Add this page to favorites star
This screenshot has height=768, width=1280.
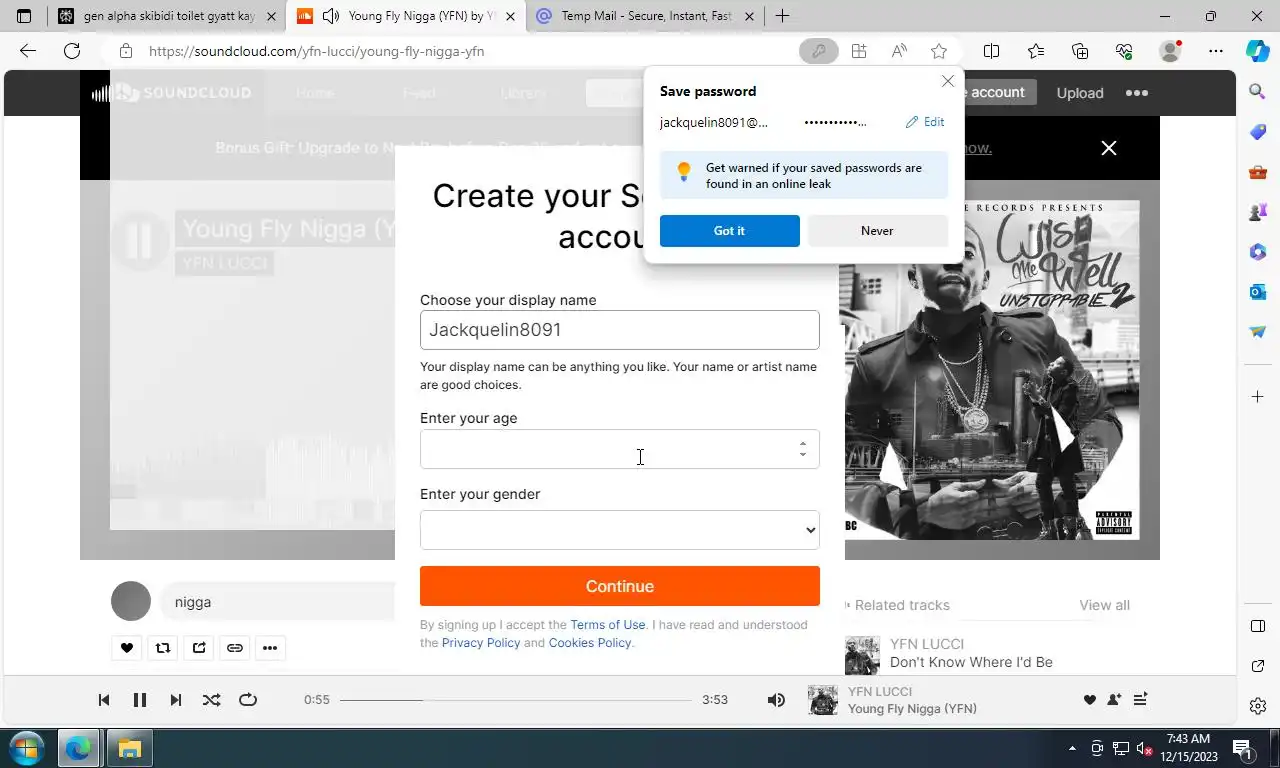click(939, 51)
